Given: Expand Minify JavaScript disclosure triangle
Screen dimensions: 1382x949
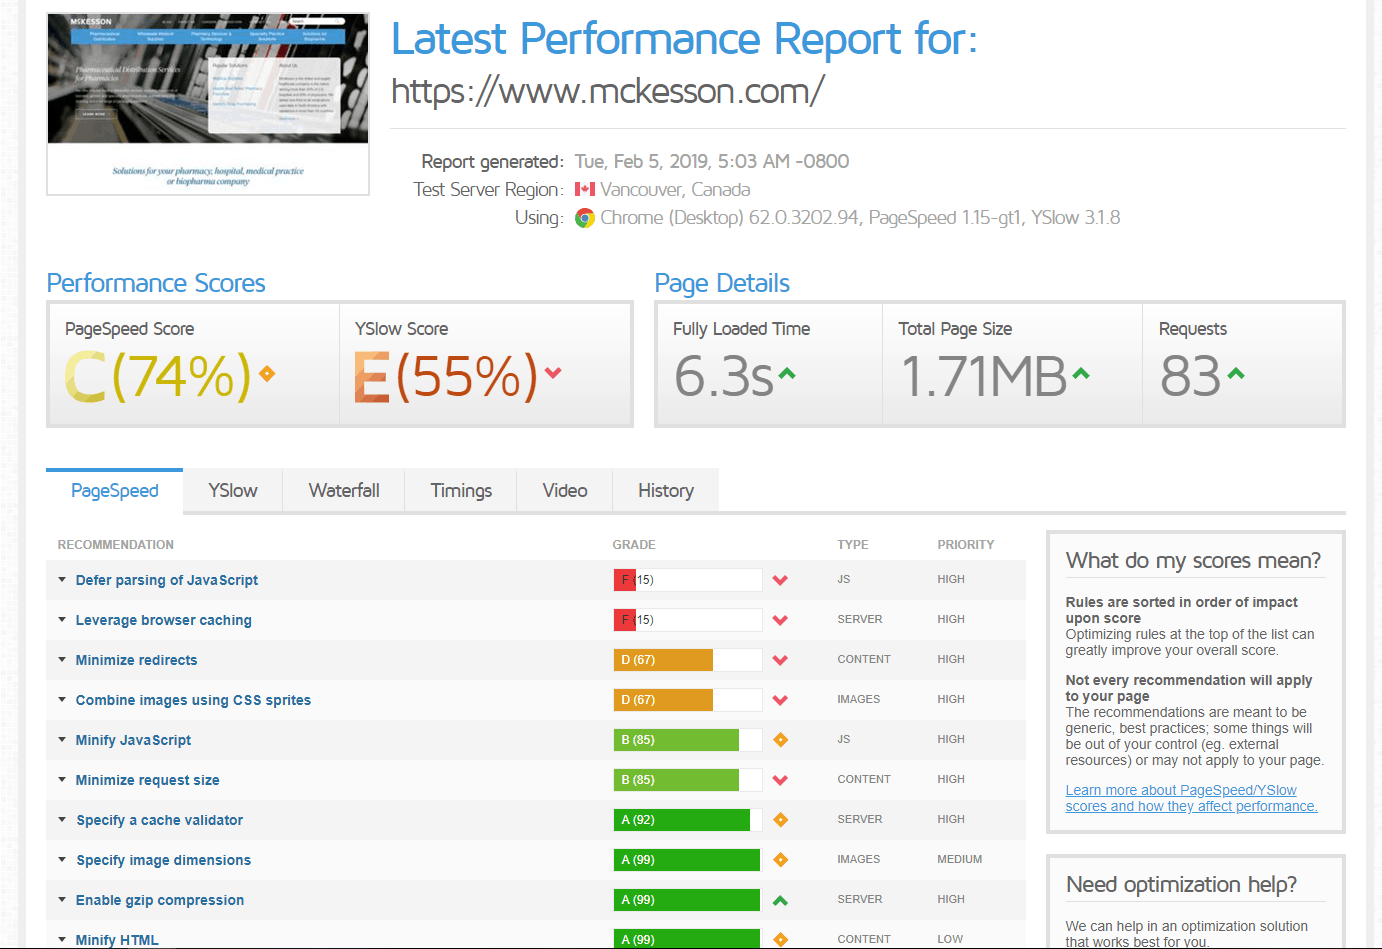Looking at the screenshot, I should tap(62, 740).
